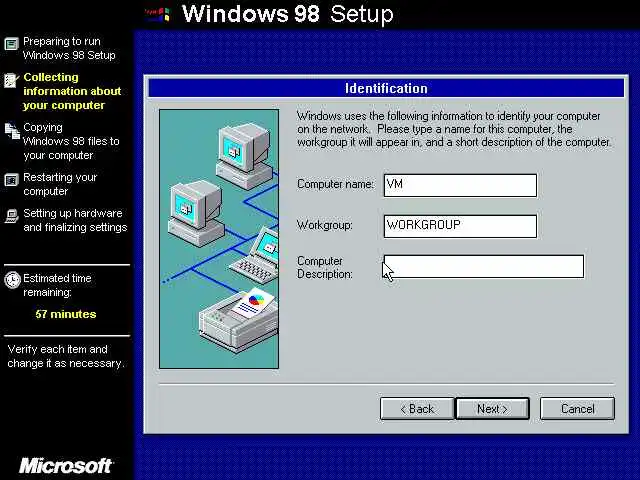
Task: Click the identification instructions paragraph
Action: [x=454, y=129]
